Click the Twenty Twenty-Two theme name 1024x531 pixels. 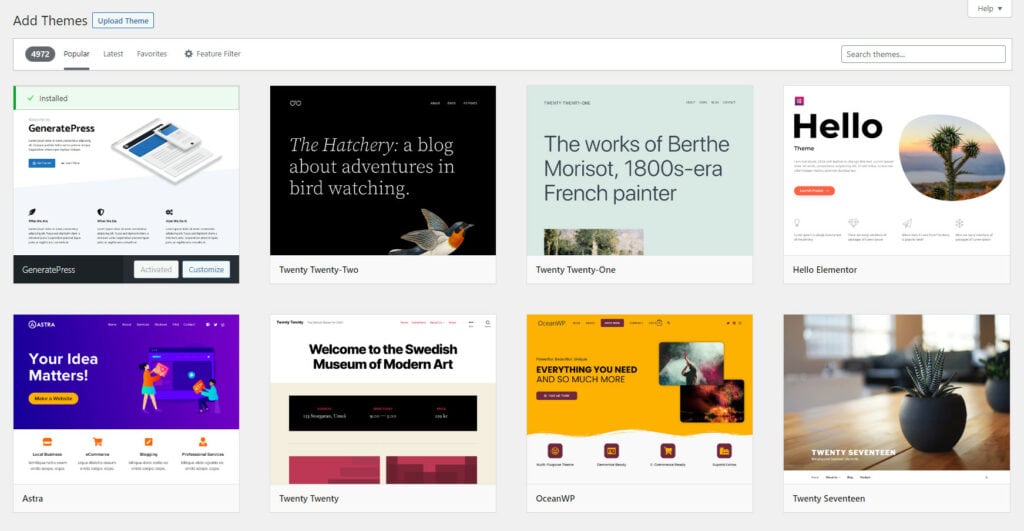click(319, 270)
